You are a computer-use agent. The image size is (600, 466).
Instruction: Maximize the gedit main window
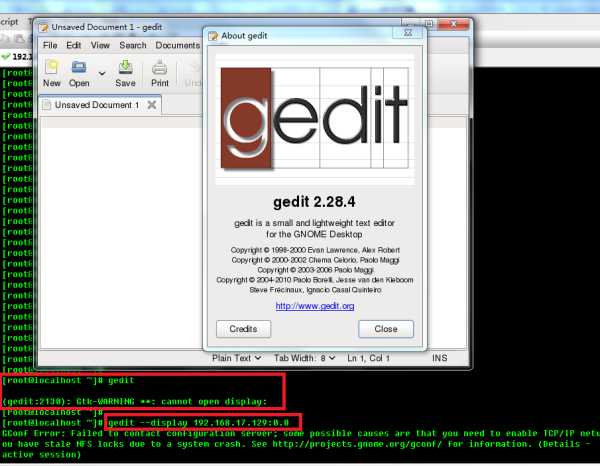pos(429,24)
